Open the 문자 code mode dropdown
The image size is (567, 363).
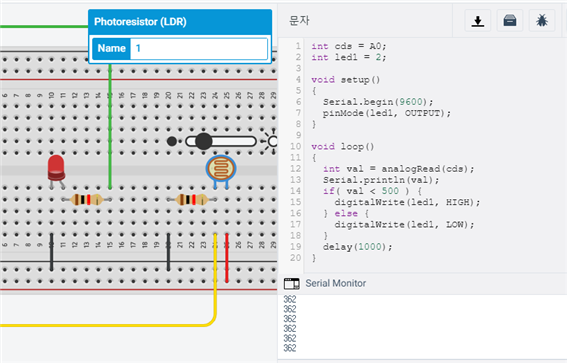[x=299, y=21]
